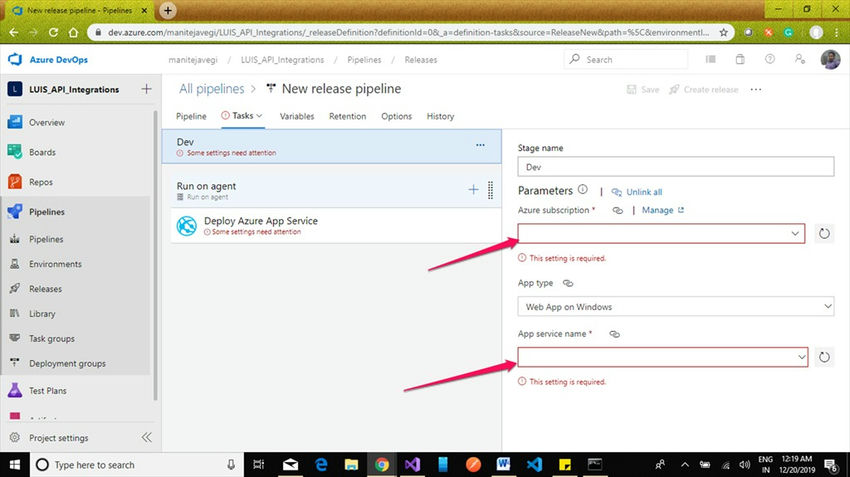The width and height of the screenshot is (850, 477).
Task: Open the work items list icon
Action: coord(710,60)
